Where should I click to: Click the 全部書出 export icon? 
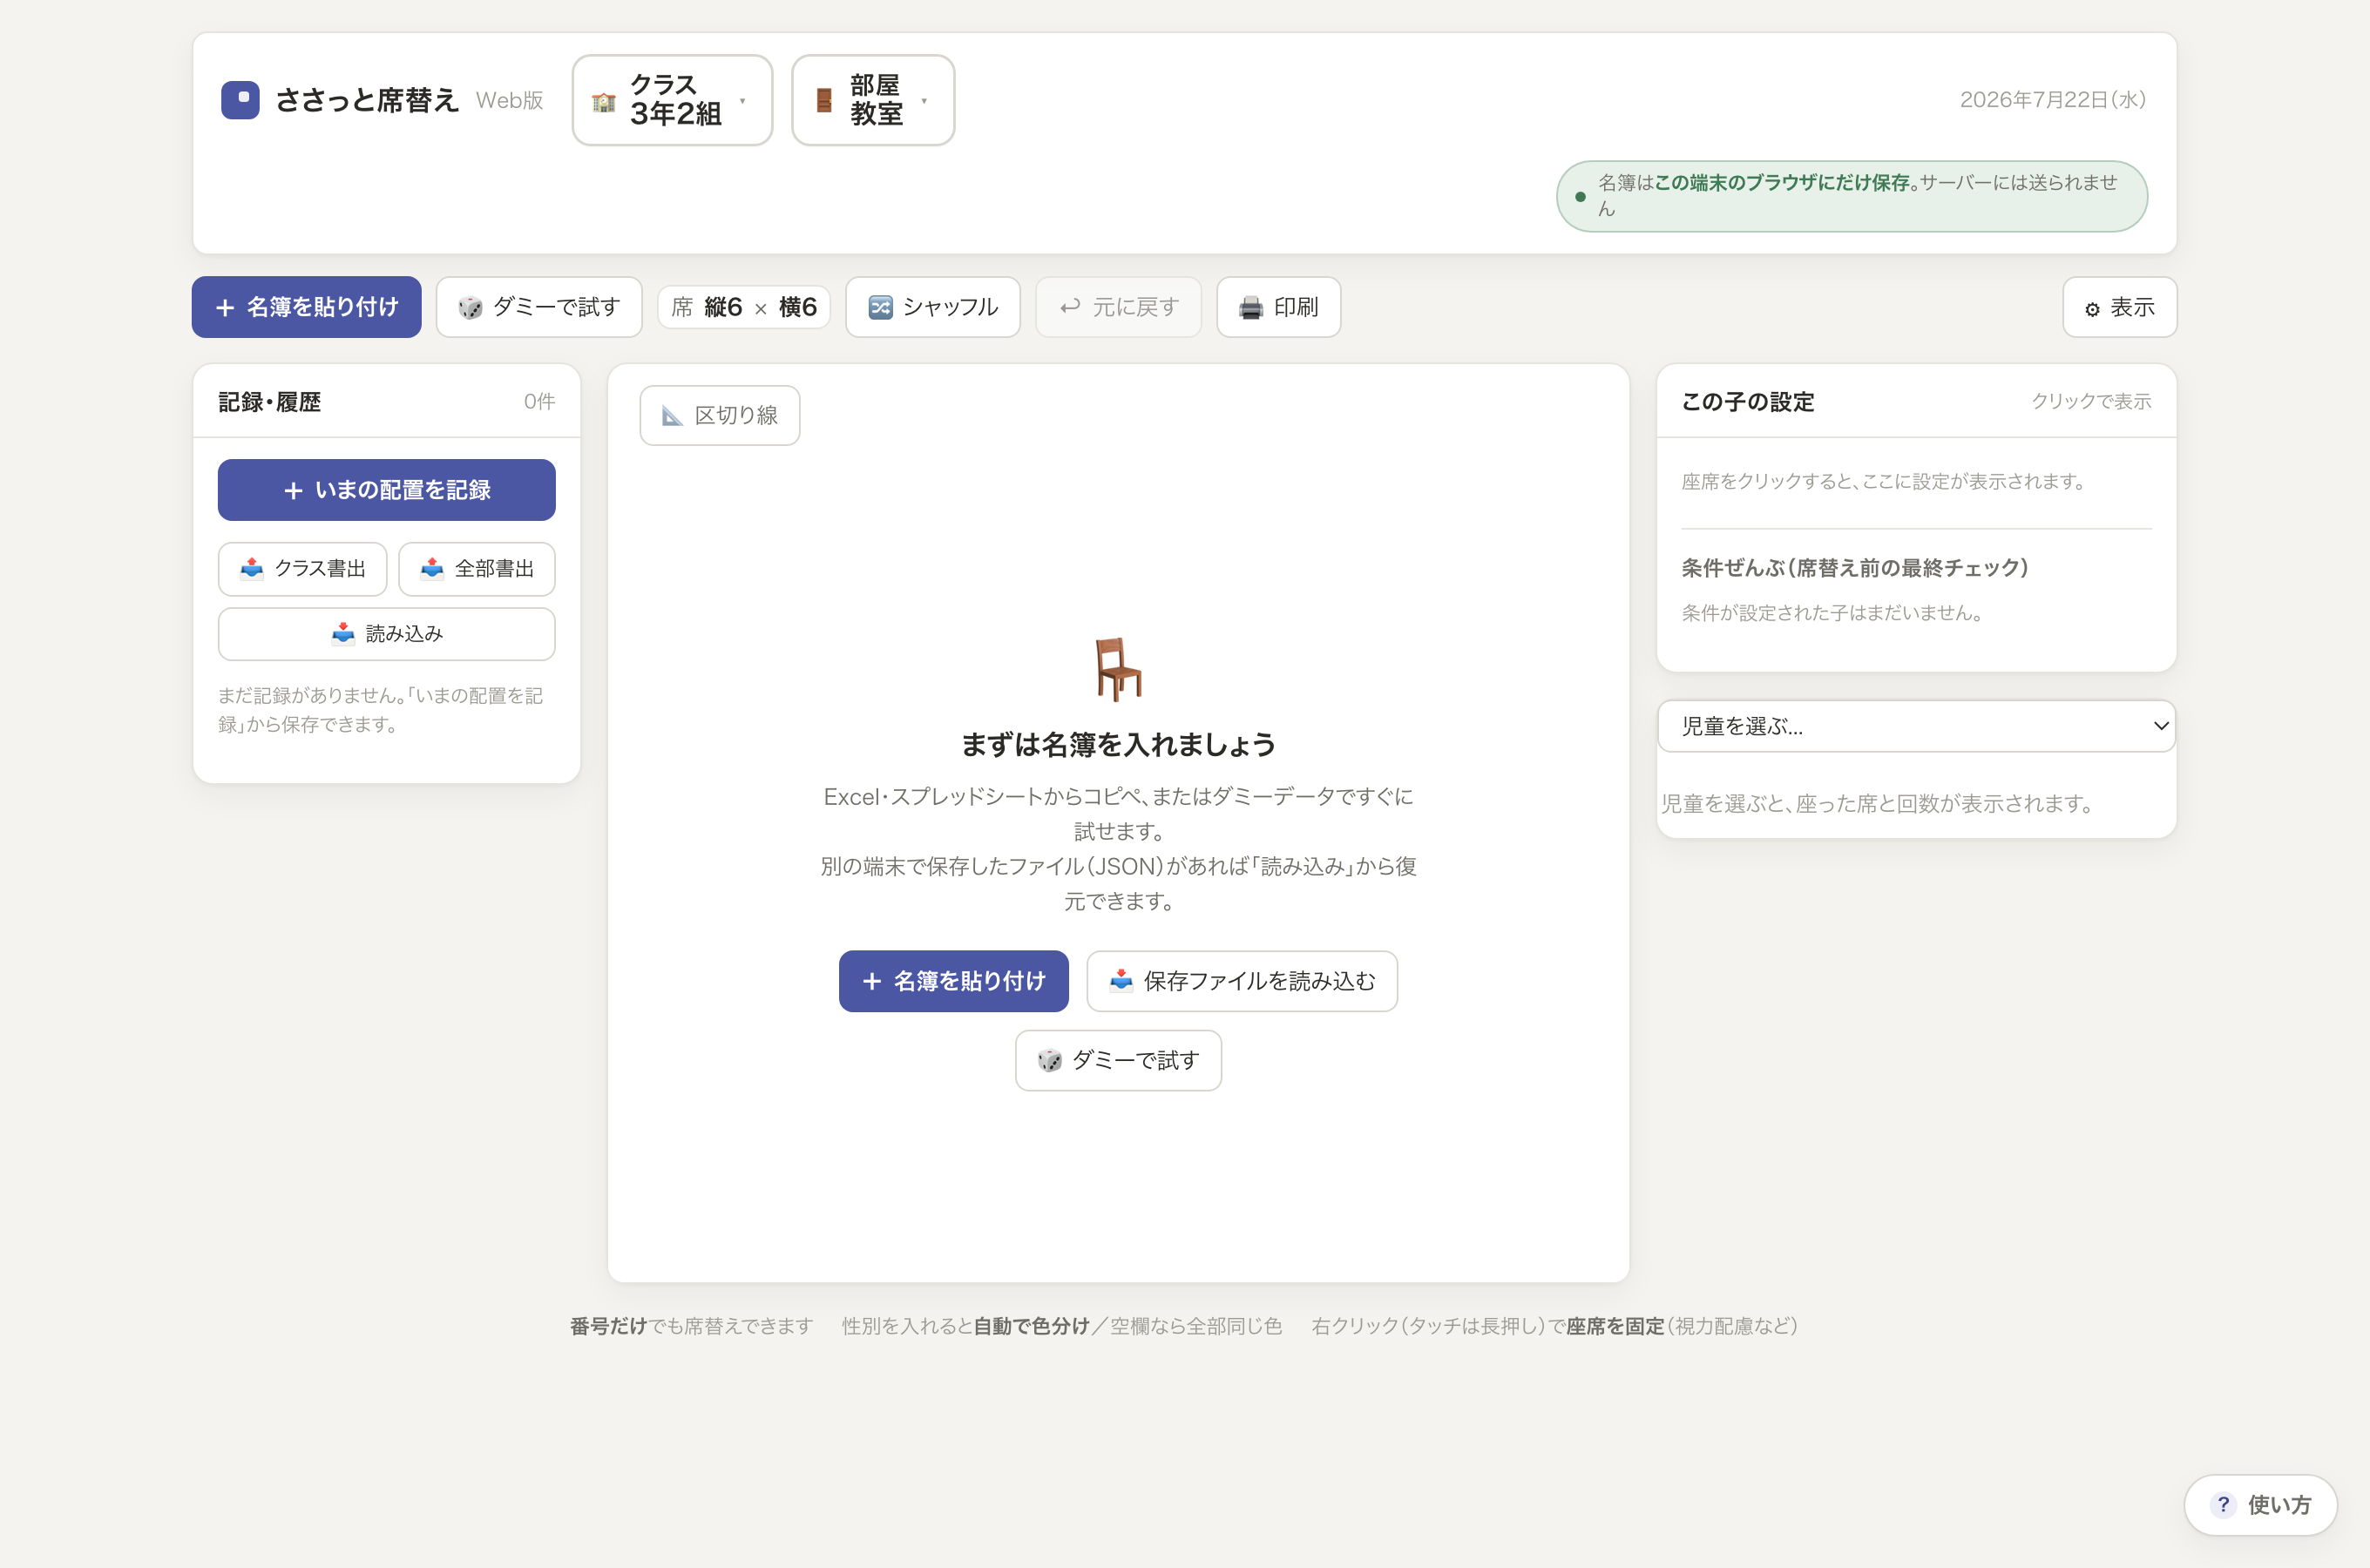pos(432,569)
